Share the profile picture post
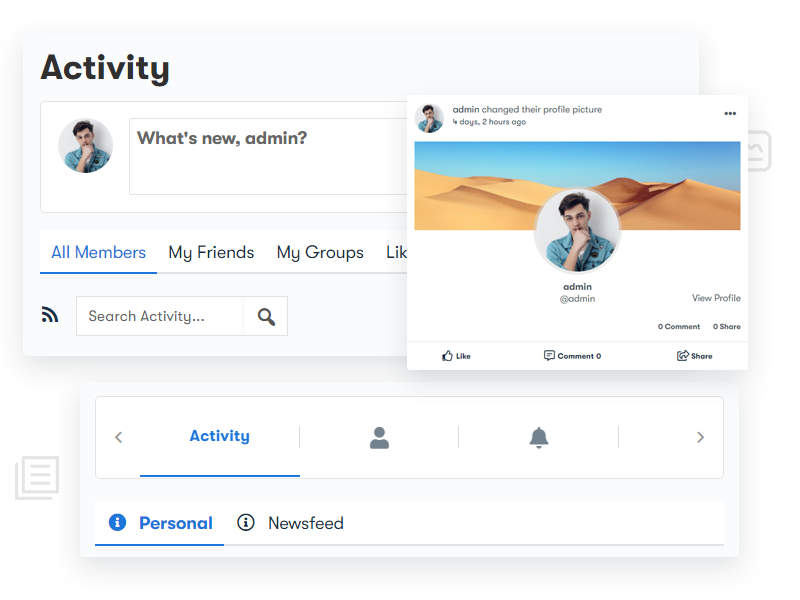 [694, 356]
